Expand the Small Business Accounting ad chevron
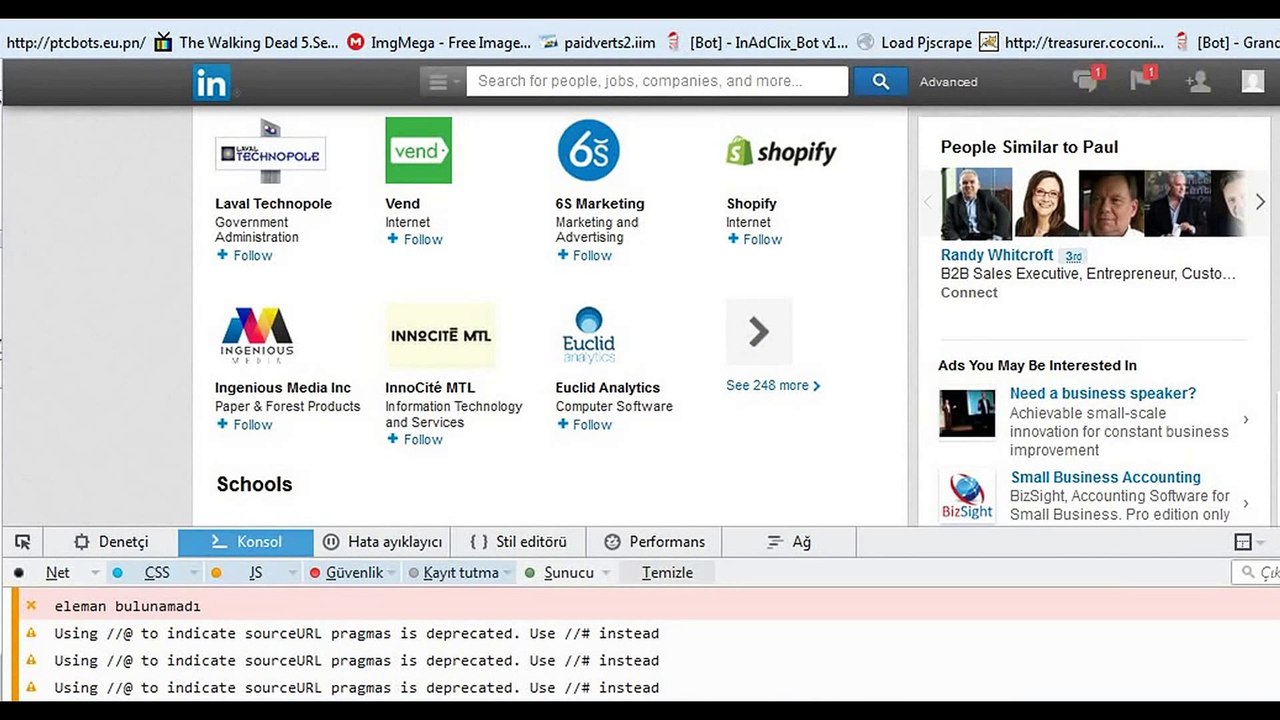1280x720 pixels. coord(1246,504)
